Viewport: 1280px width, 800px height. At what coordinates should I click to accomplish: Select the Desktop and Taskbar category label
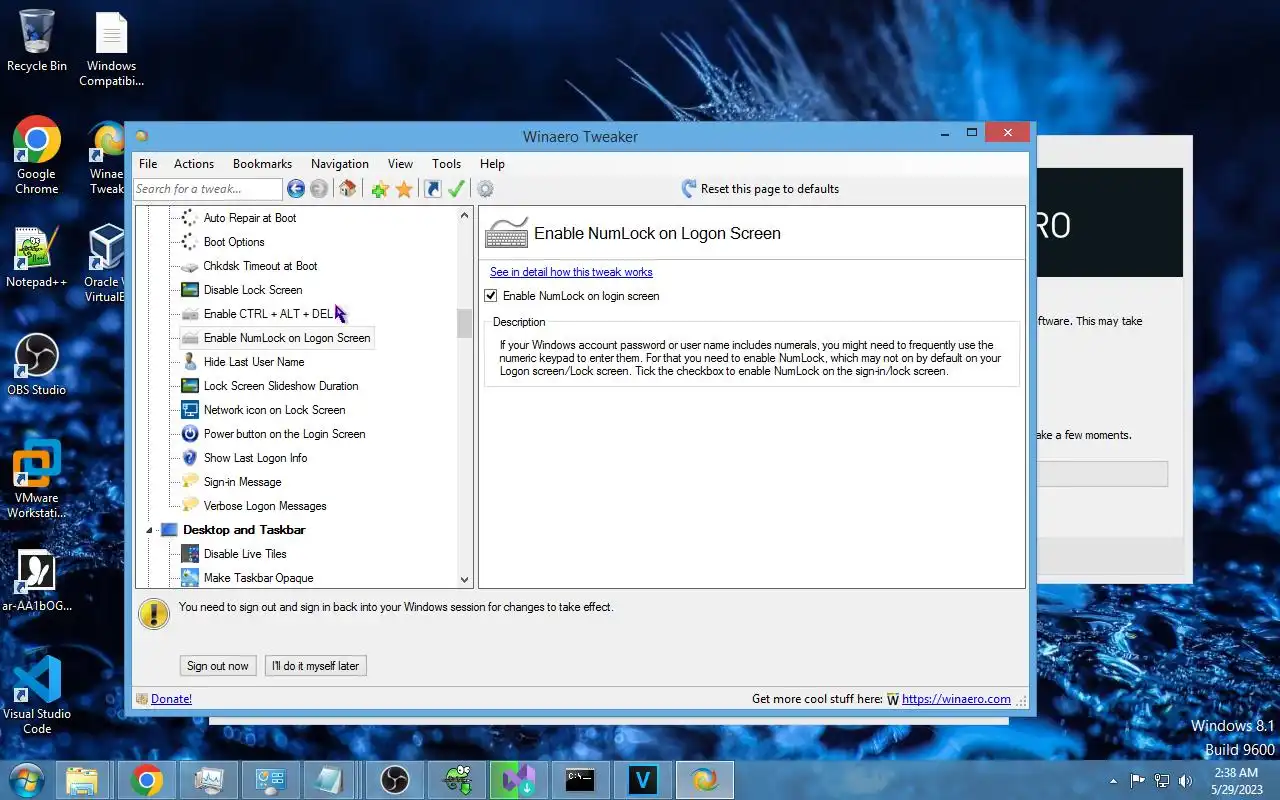pos(244,530)
